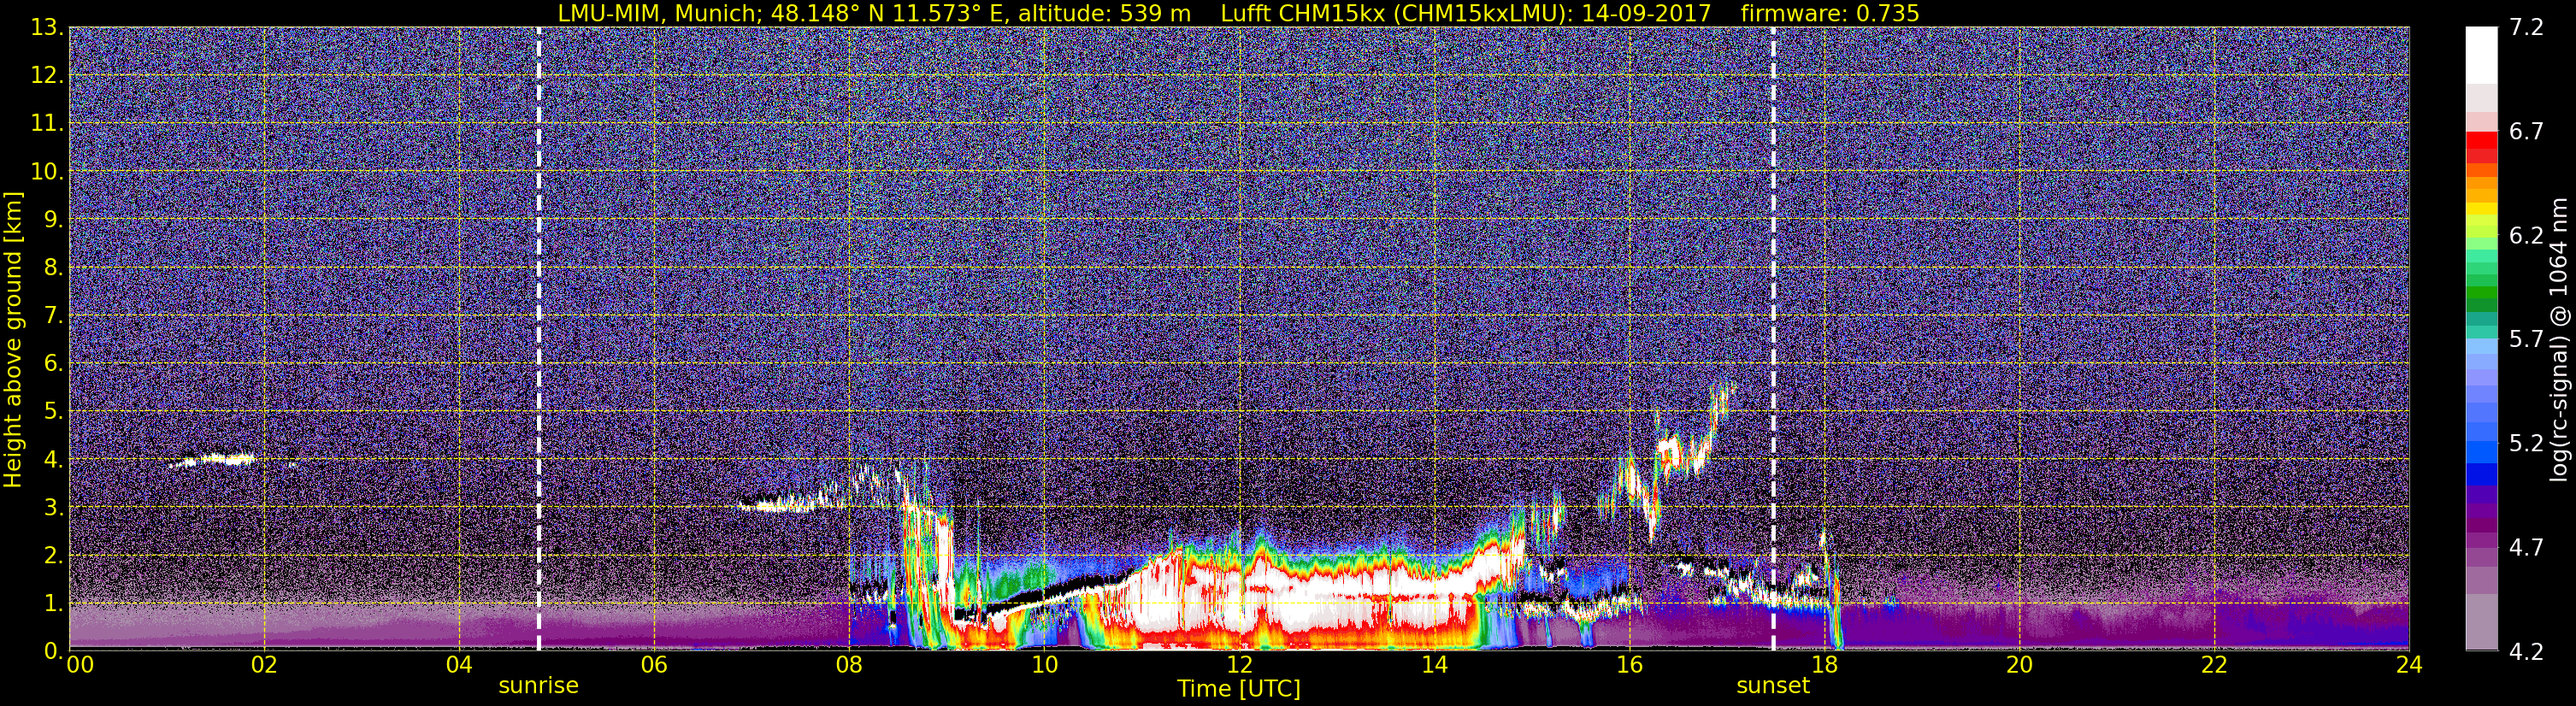Click the colorbar tick value 4.2
This screenshot has width=2576, height=706.
[2526, 652]
